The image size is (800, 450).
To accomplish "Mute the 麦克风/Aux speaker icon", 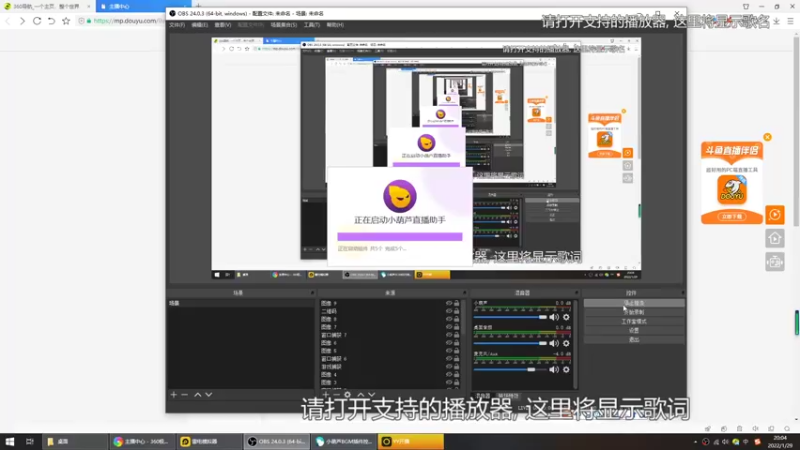I will tap(554, 369).
